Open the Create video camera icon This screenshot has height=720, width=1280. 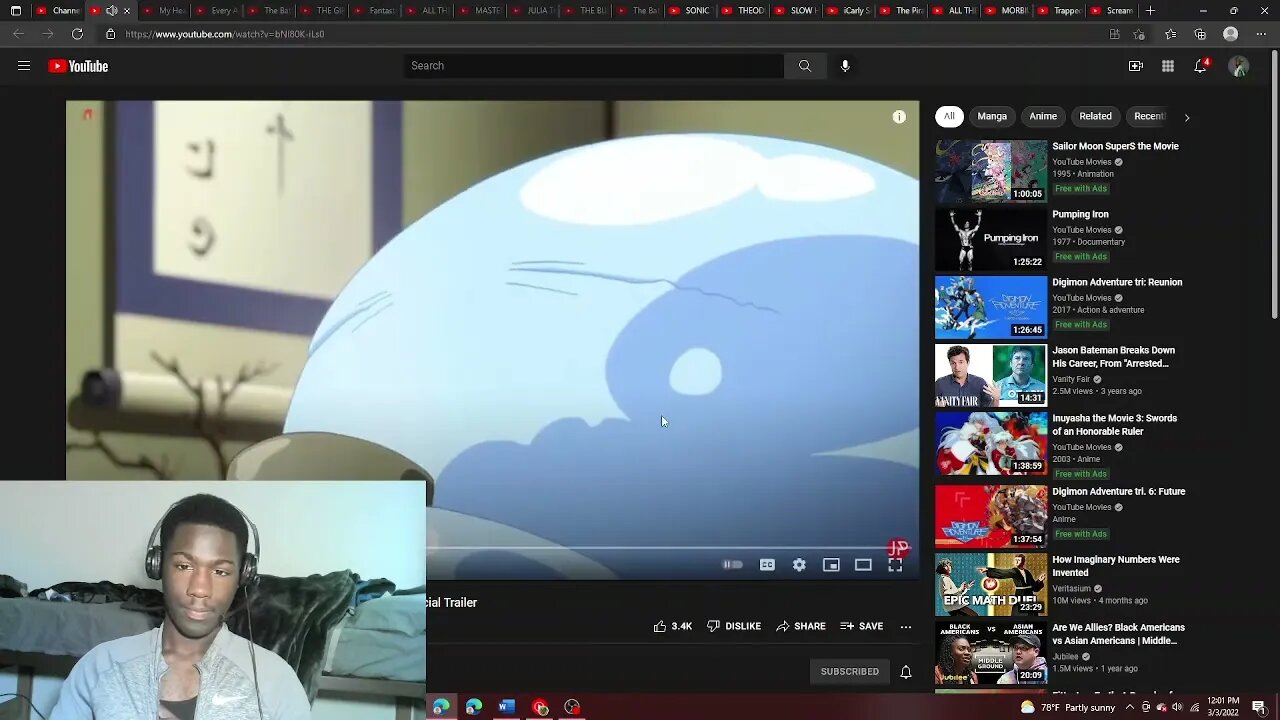1136,66
